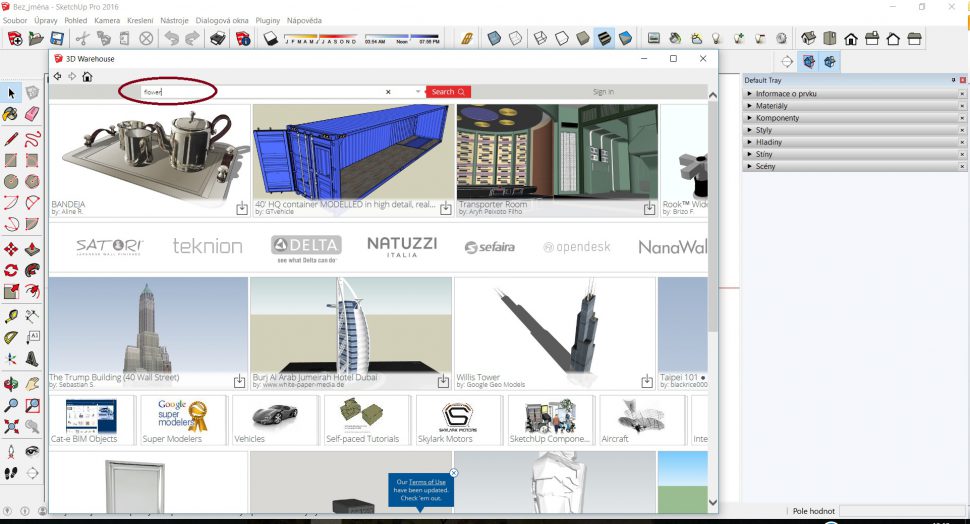Download the Burj Al Arab model
970x524 pixels.
coord(443,382)
